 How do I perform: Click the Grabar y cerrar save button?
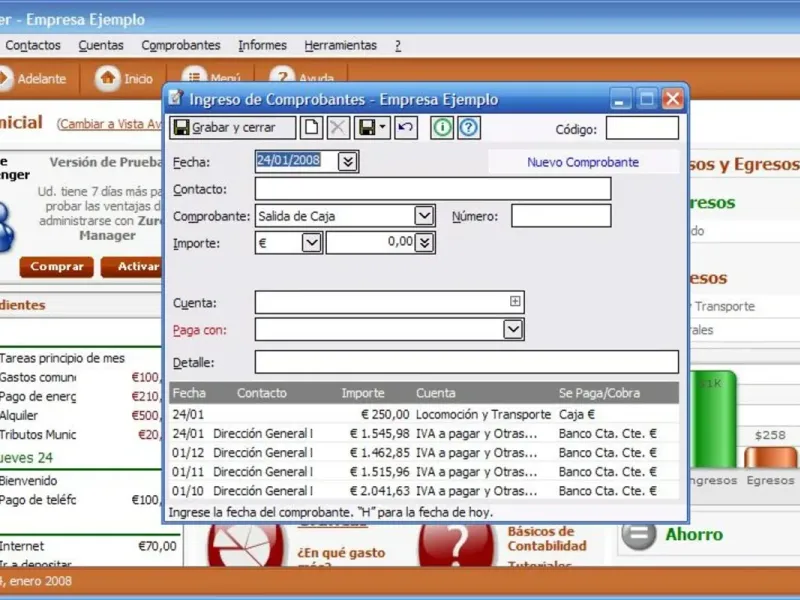[233, 128]
